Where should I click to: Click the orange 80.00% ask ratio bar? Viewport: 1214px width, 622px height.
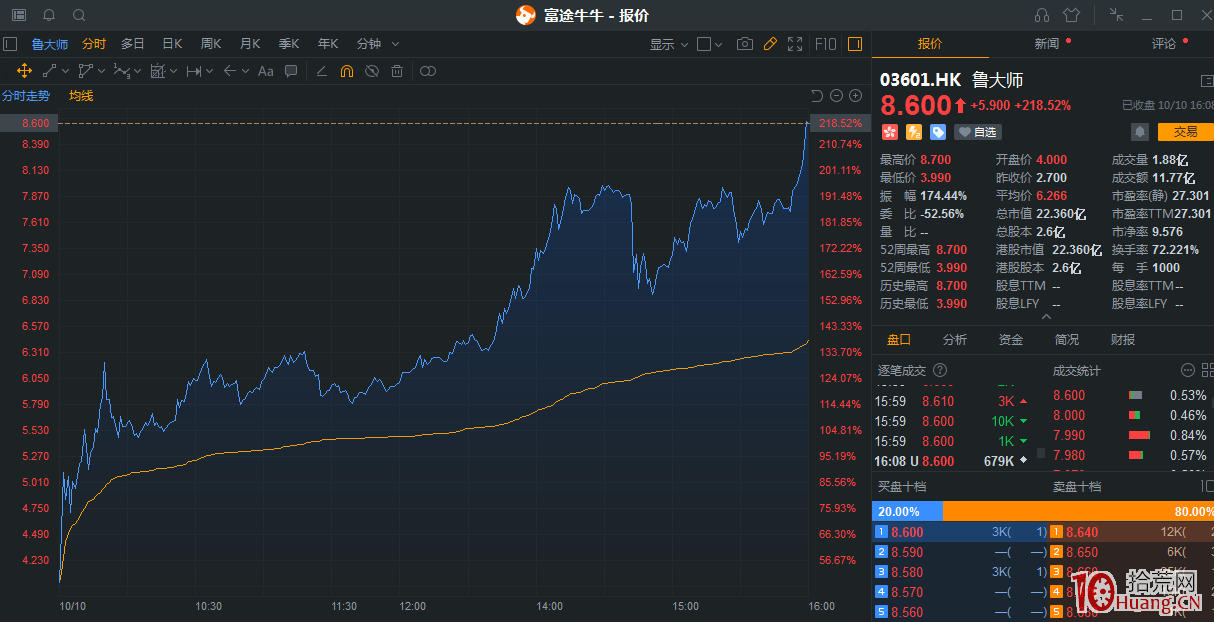pyautogui.click(x=1078, y=511)
